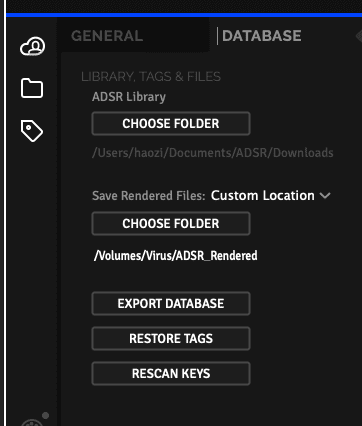Choose folder for the ADSR Library
The image size is (362, 426).
pos(171,124)
